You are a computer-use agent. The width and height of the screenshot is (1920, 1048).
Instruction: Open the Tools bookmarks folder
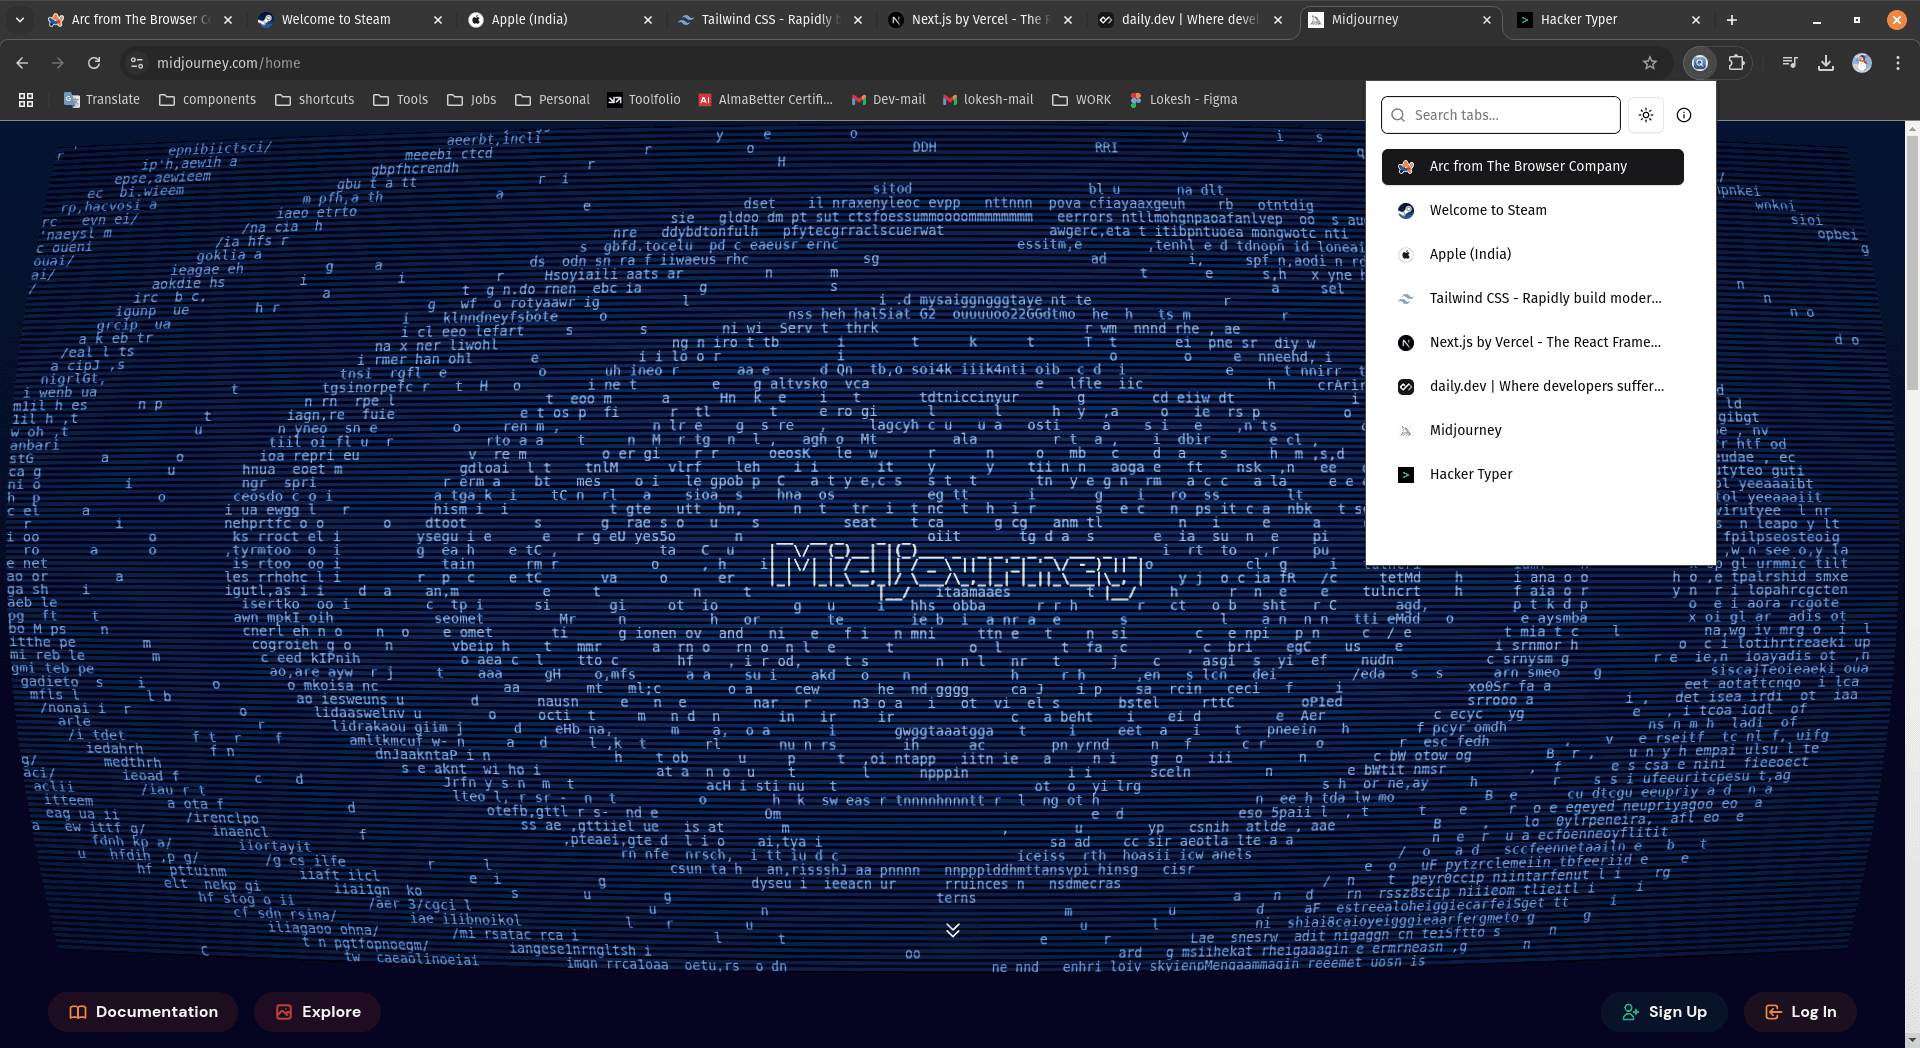[400, 99]
